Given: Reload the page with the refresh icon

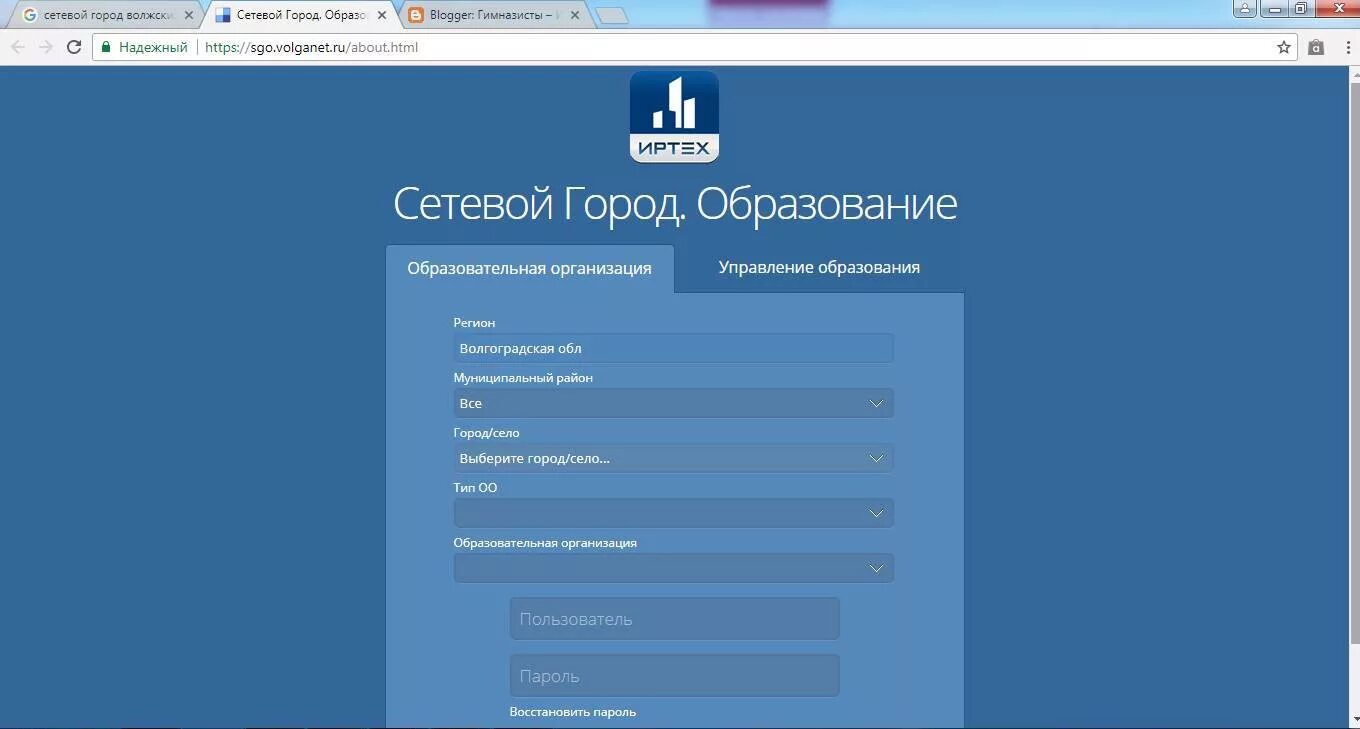Looking at the screenshot, I should (73, 47).
